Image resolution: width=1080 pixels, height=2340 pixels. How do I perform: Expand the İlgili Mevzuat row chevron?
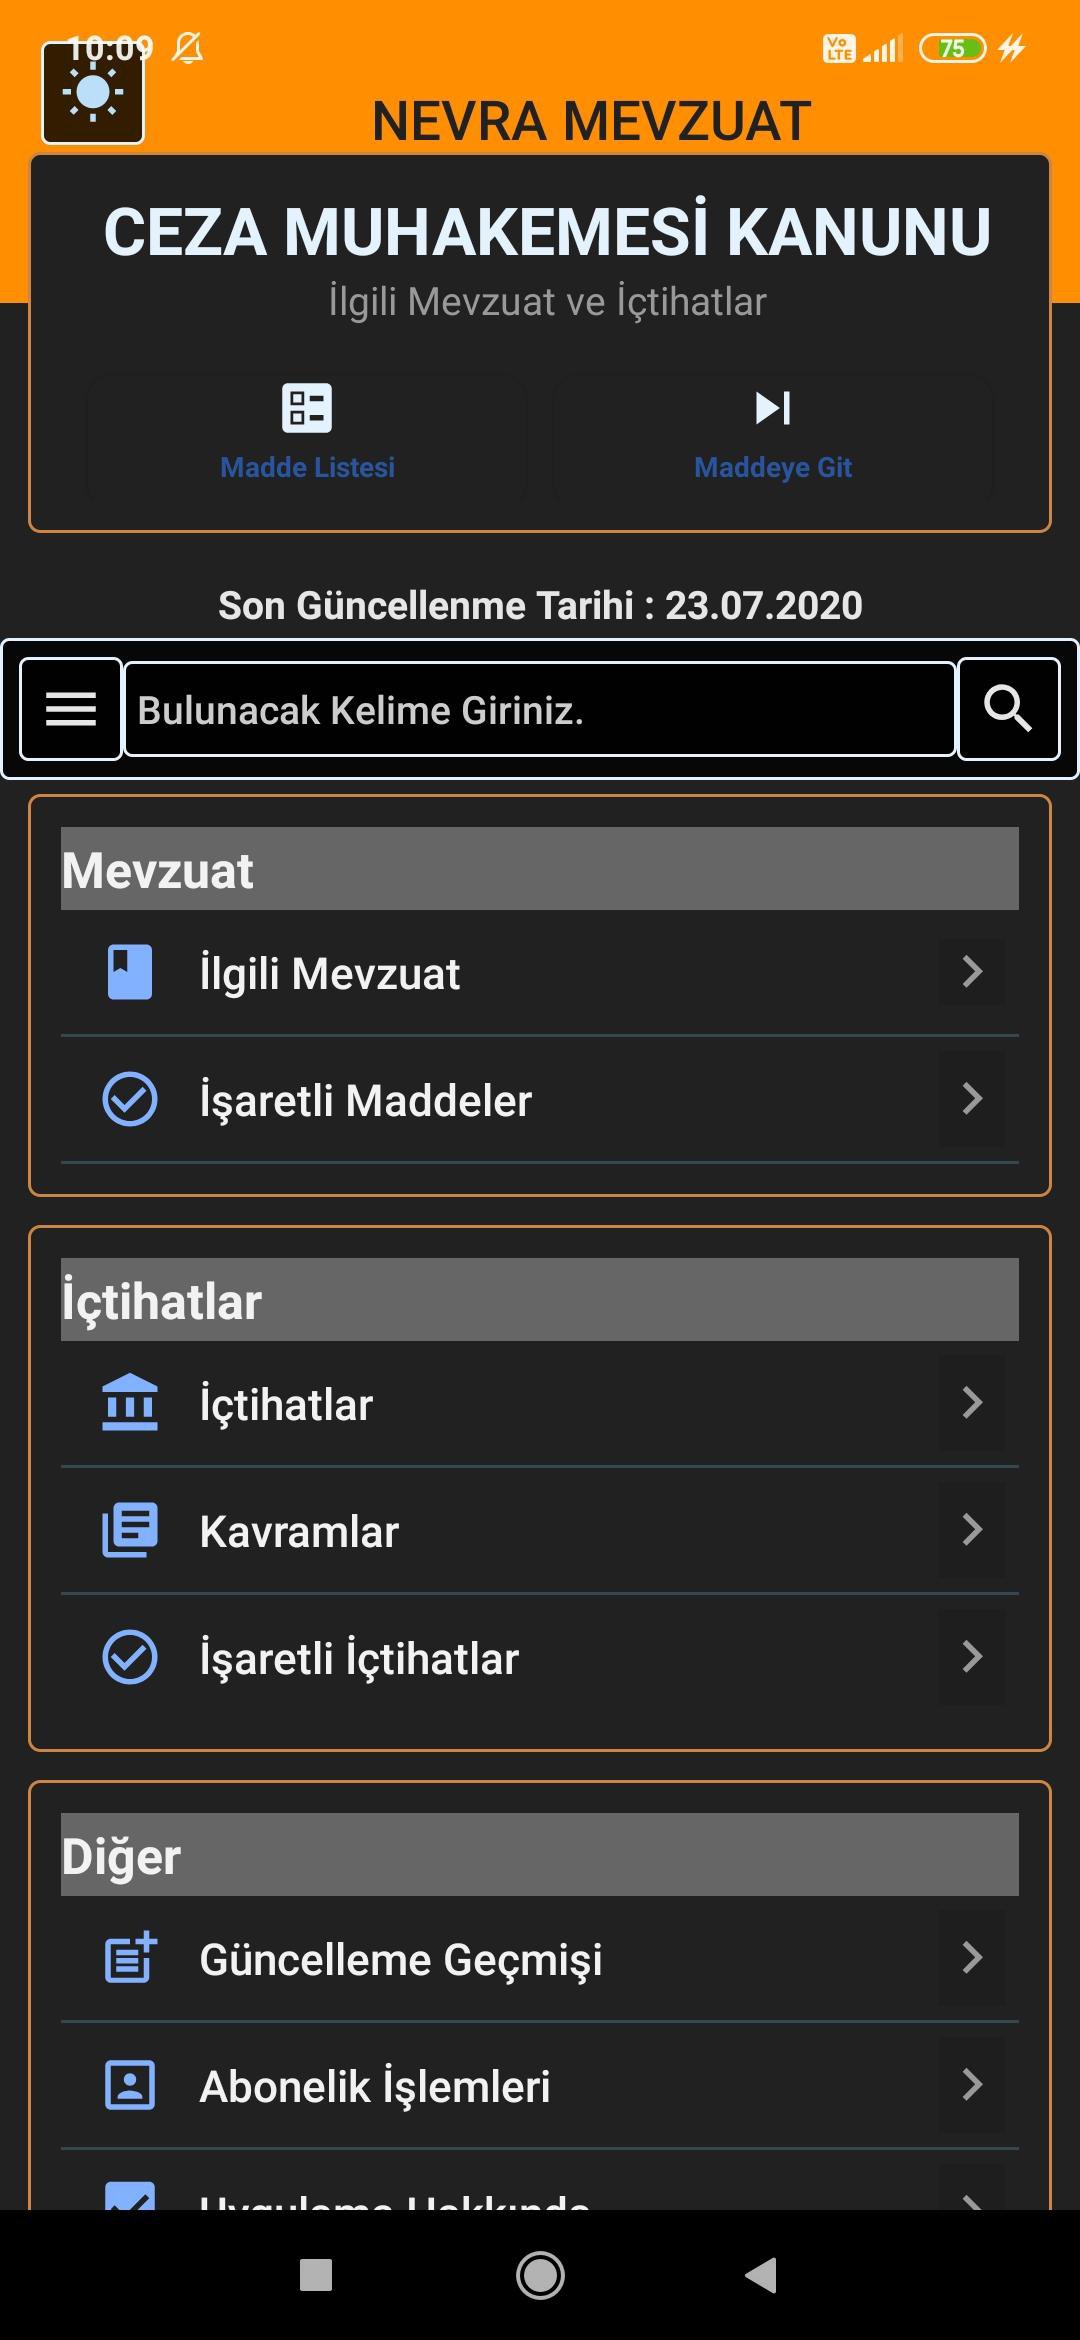pos(969,972)
